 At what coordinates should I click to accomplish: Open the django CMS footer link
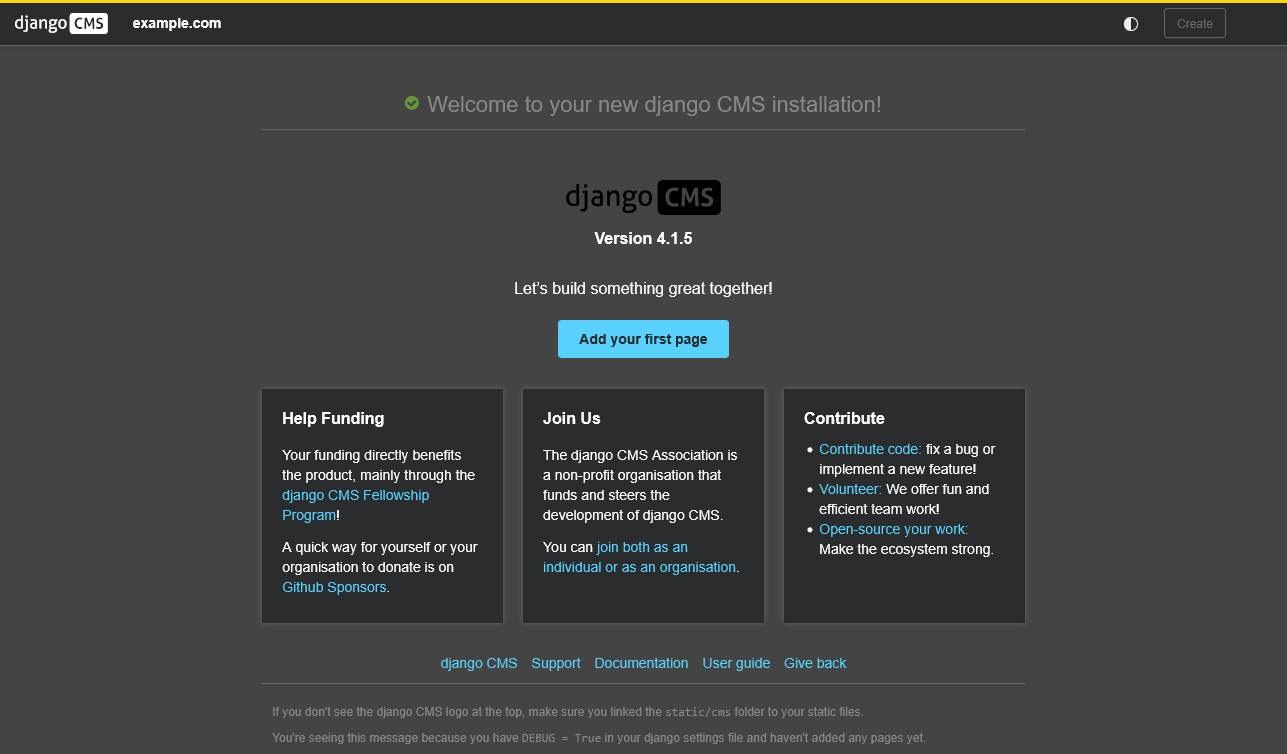[x=479, y=663]
